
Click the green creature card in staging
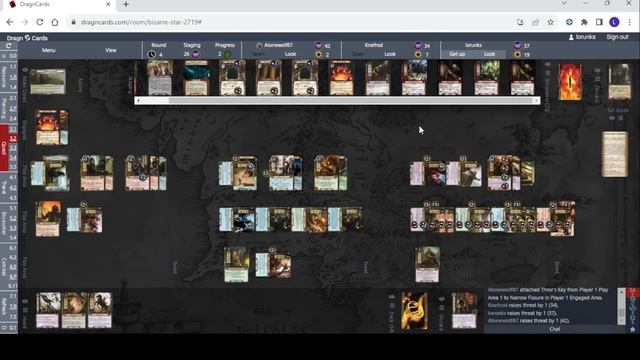[486, 78]
